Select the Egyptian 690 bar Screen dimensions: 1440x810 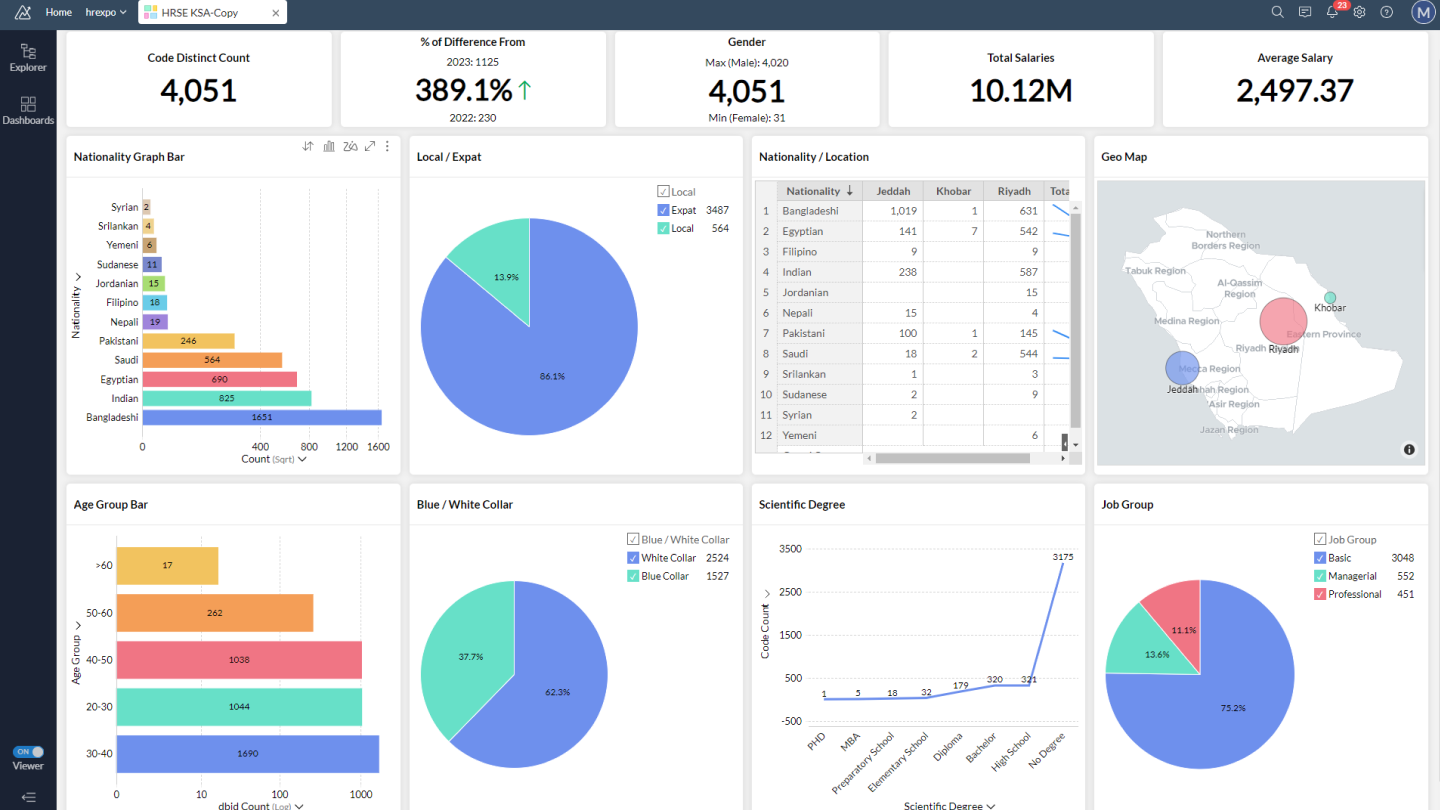(x=220, y=379)
